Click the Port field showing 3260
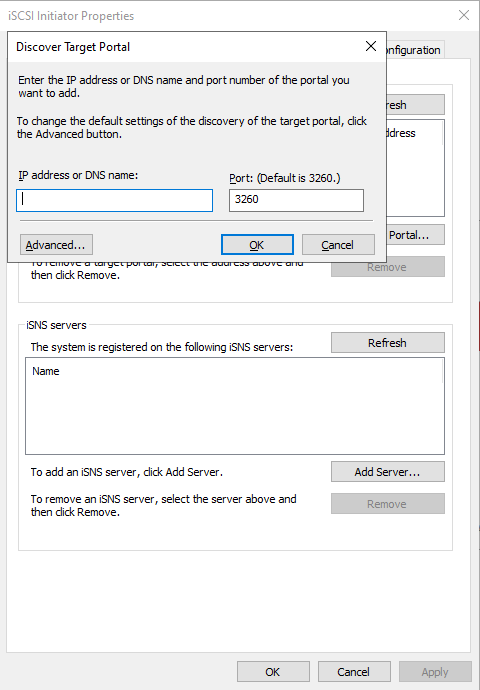 click(296, 200)
